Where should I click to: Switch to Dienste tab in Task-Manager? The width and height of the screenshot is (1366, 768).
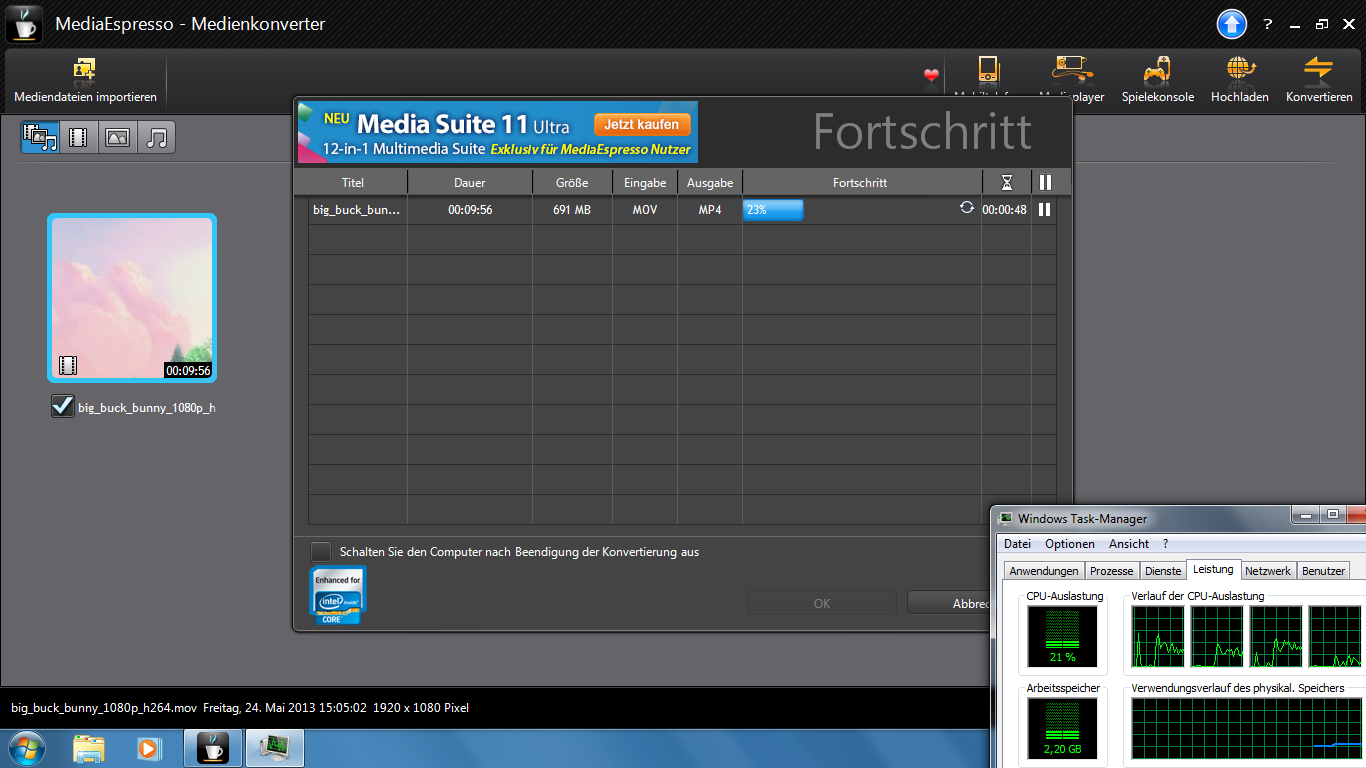[x=1163, y=571]
